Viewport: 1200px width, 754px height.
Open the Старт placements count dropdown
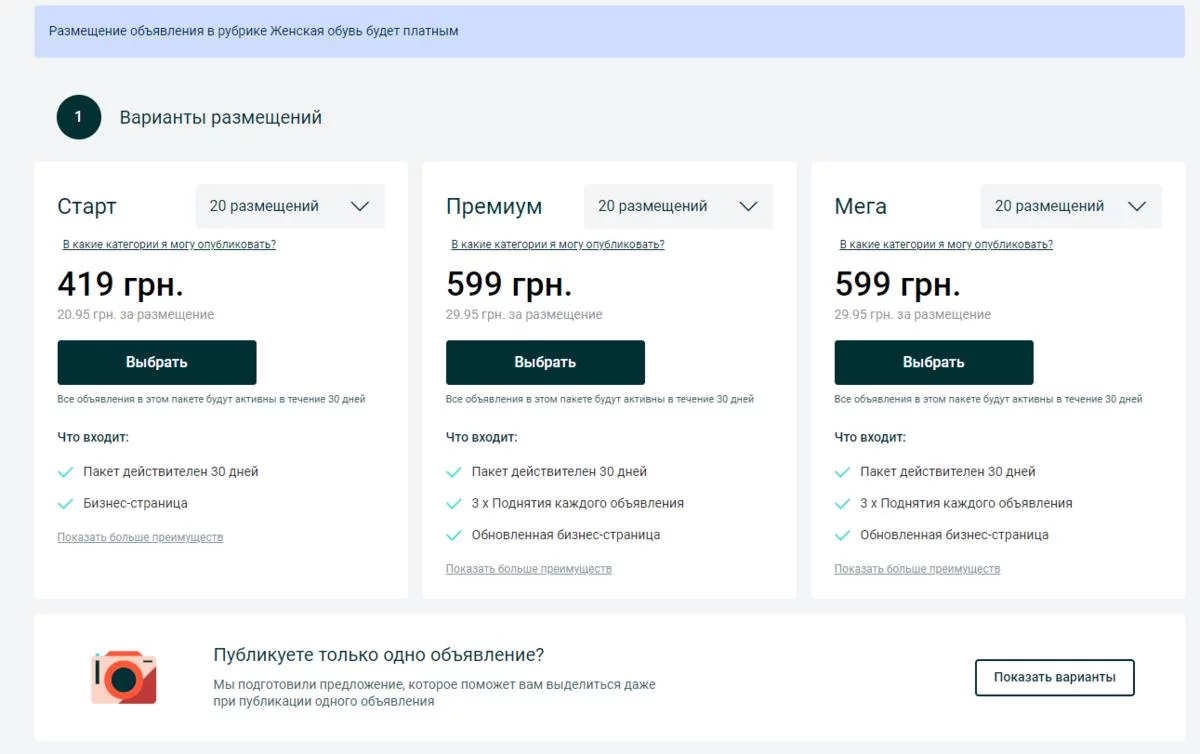[289, 206]
